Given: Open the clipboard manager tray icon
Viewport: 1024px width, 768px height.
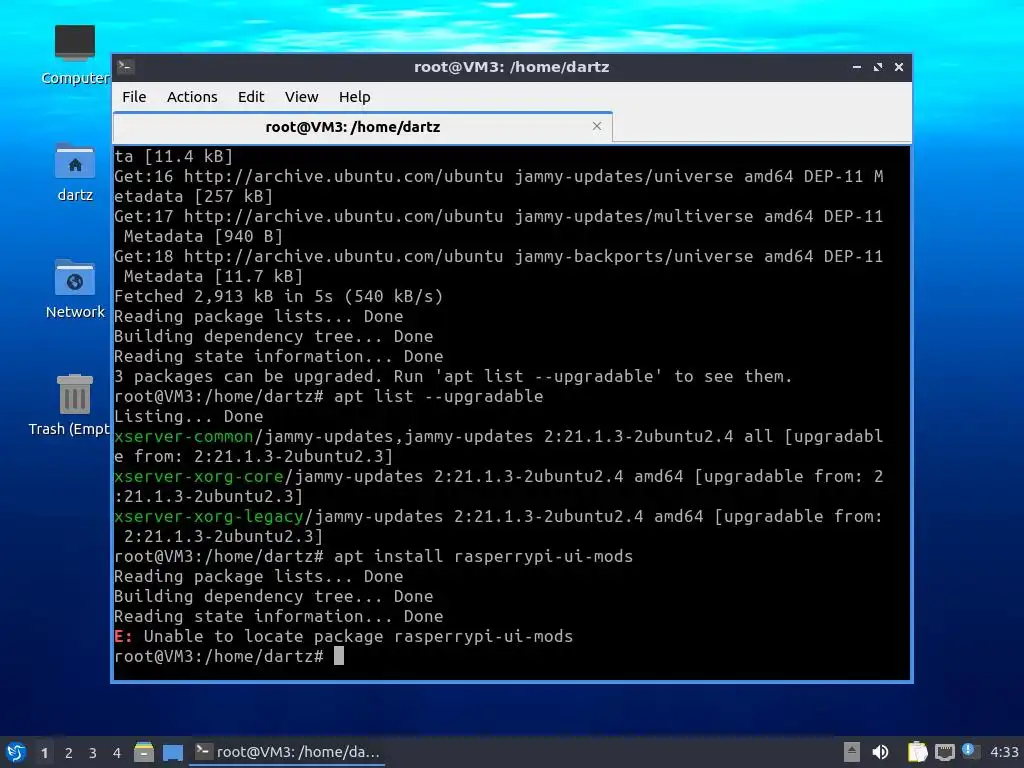Looking at the screenshot, I should coord(918,752).
